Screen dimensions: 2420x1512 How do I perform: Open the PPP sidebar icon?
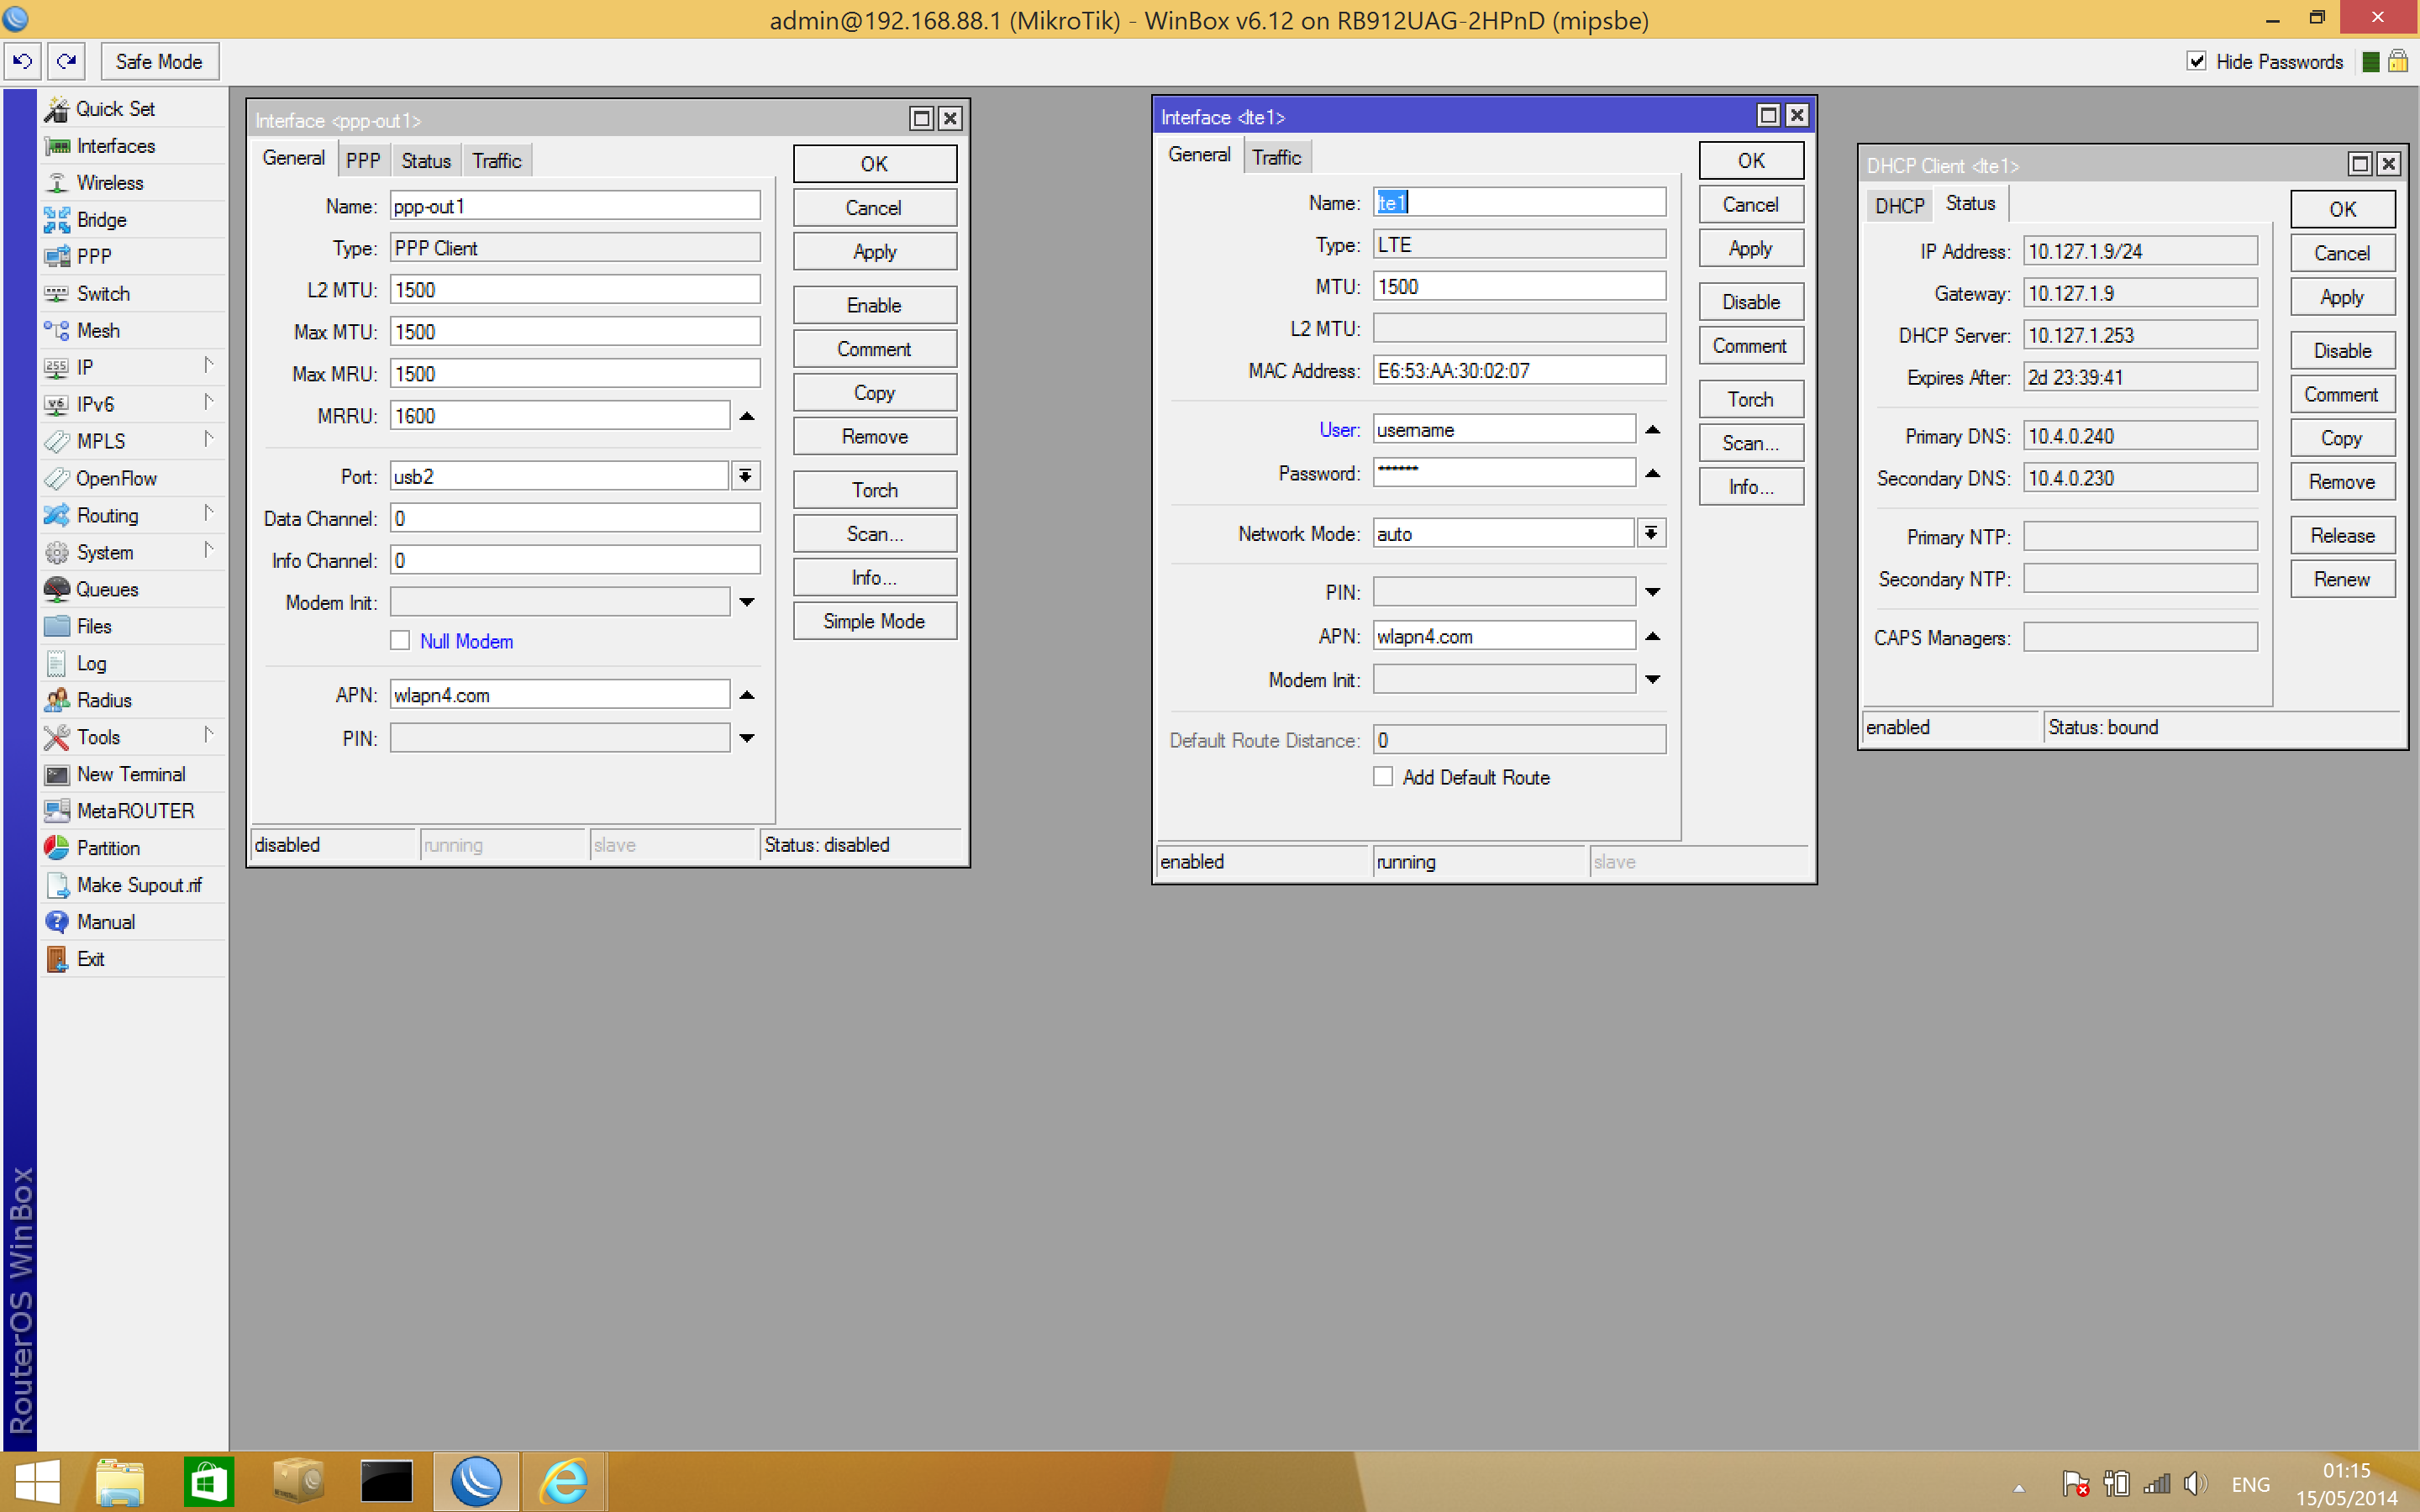point(57,257)
